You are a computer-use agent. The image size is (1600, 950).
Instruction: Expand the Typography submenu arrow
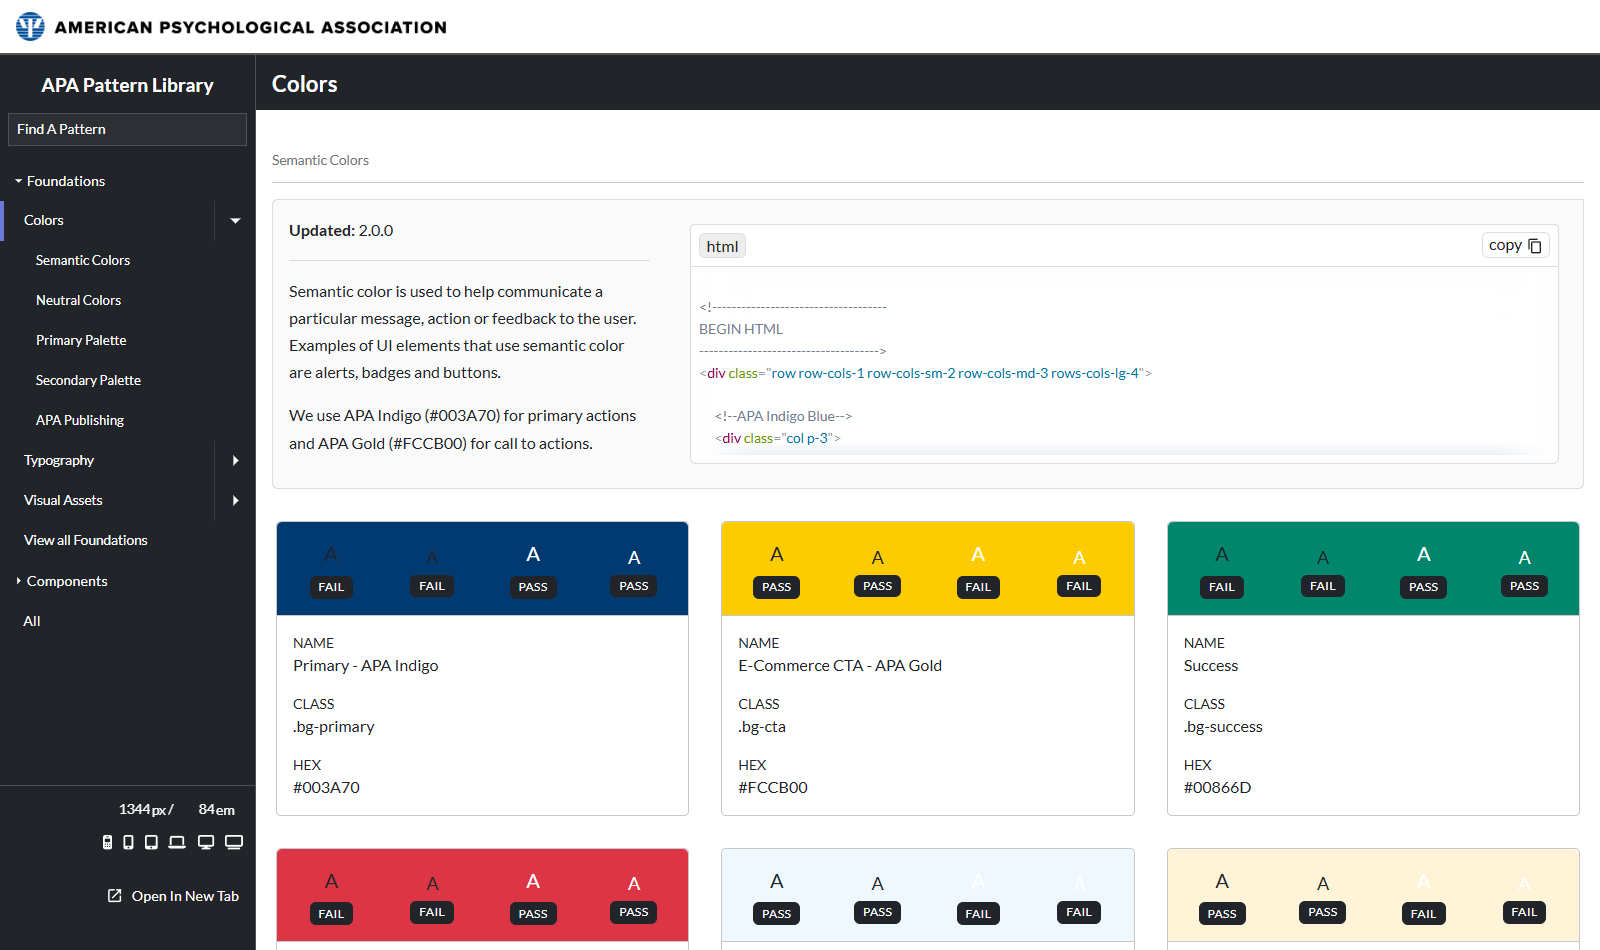pos(235,460)
